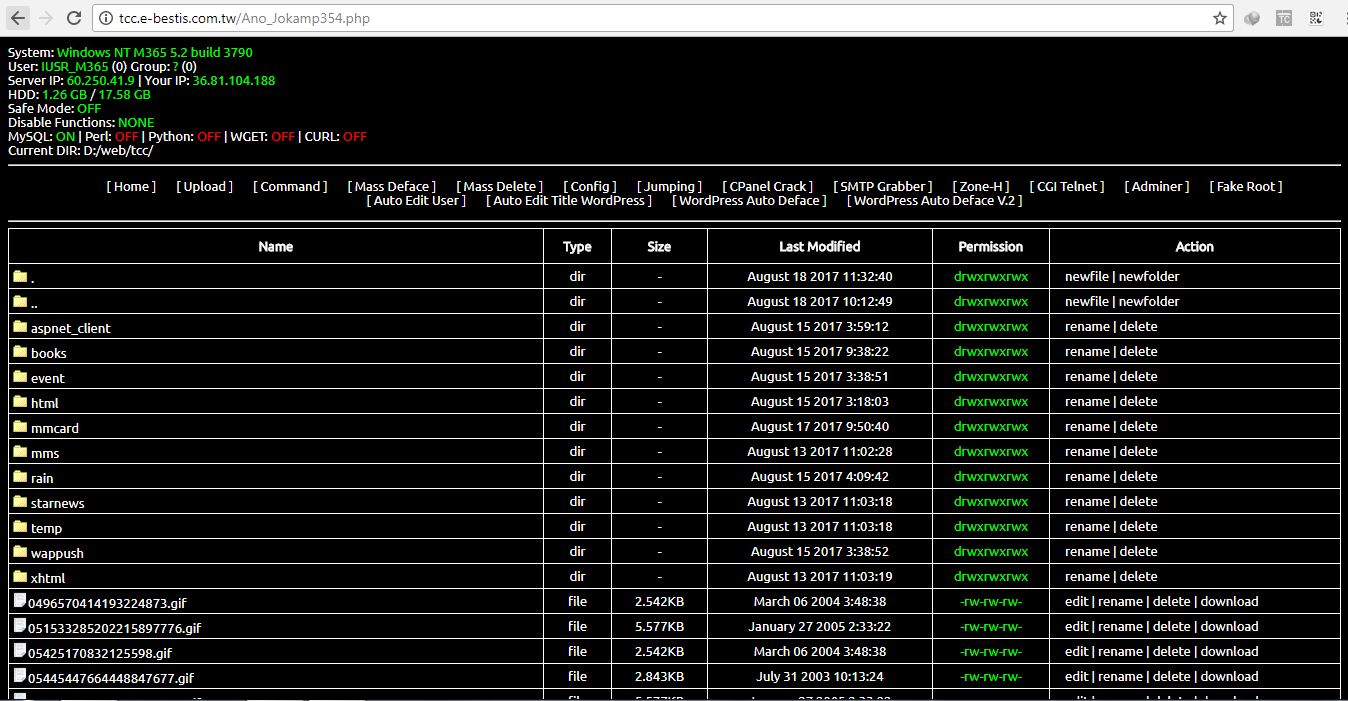Click the folder icon beside aspnet_client
Image resolution: width=1348 pixels, height=701 pixels.
click(x=20, y=327)
